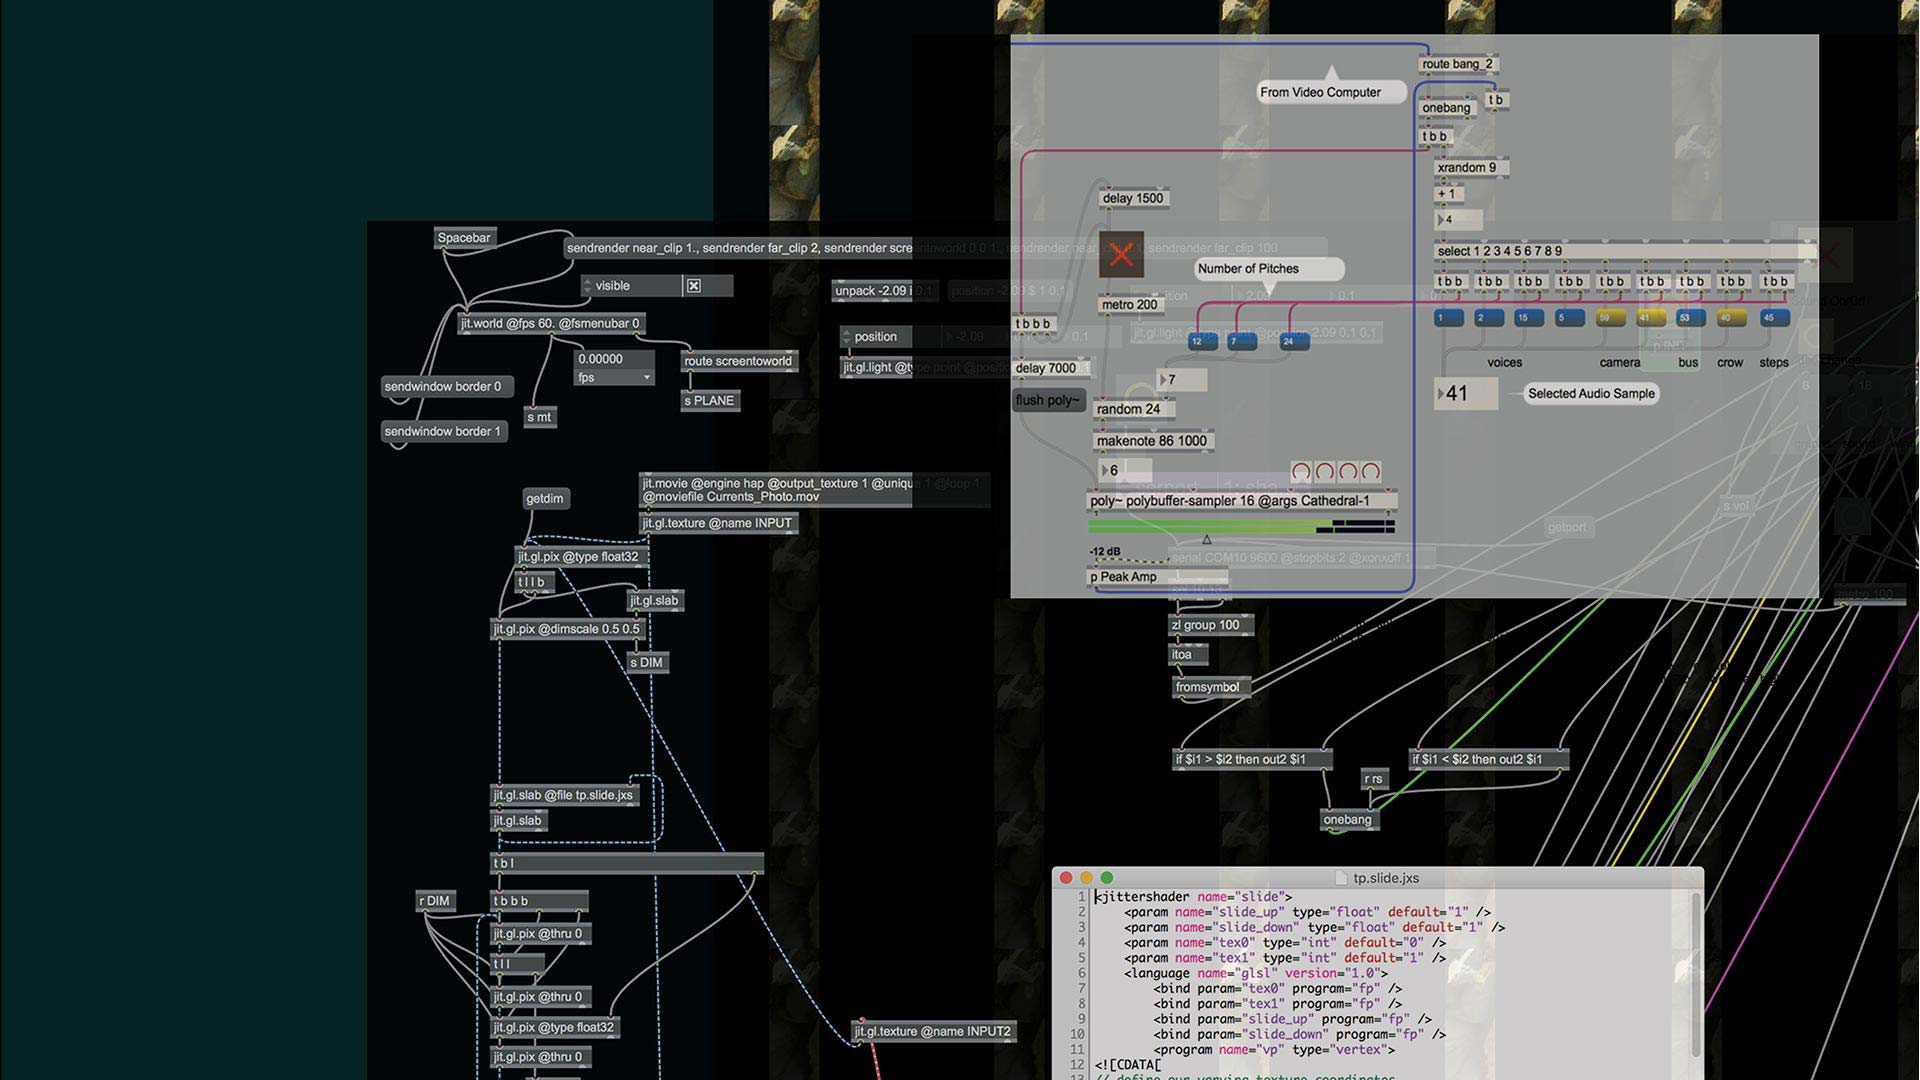Select the route screentoworld object
This screenshot has width=1920, height=1080.
739,362
